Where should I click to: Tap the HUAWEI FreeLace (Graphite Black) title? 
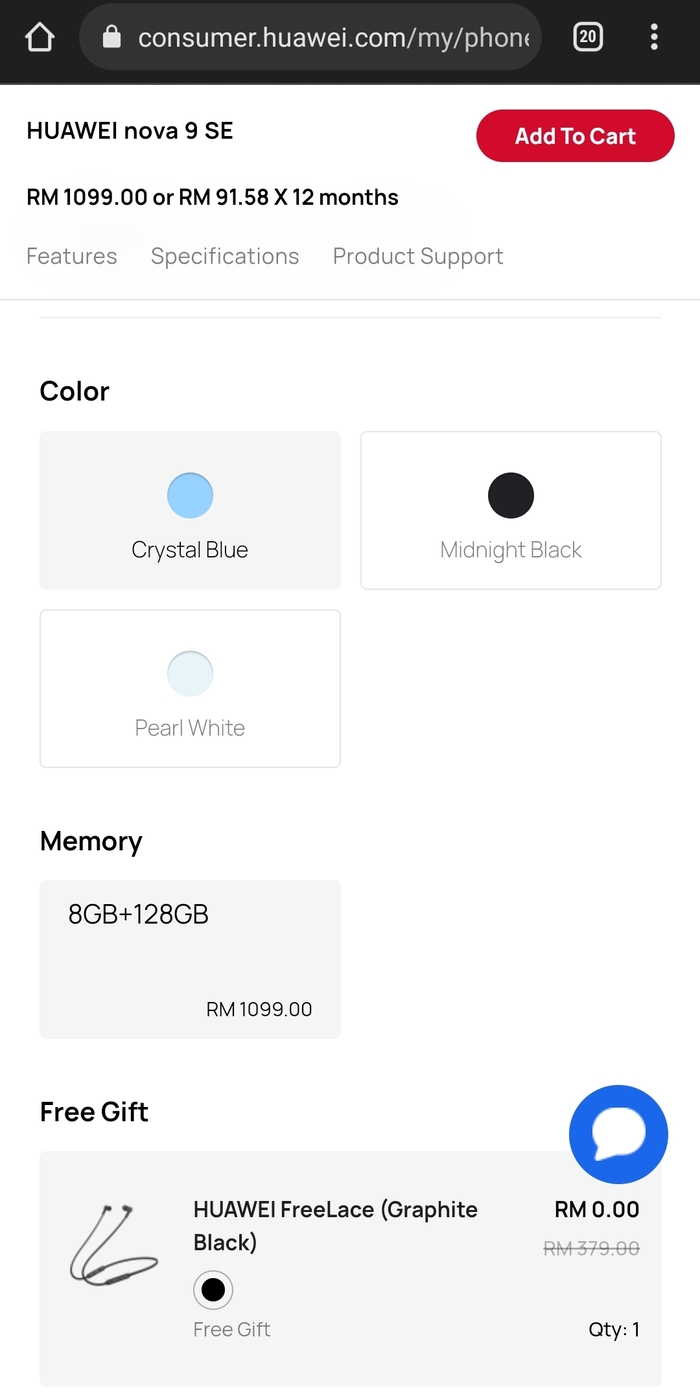pyautogui.click(x=335, y=1225)
